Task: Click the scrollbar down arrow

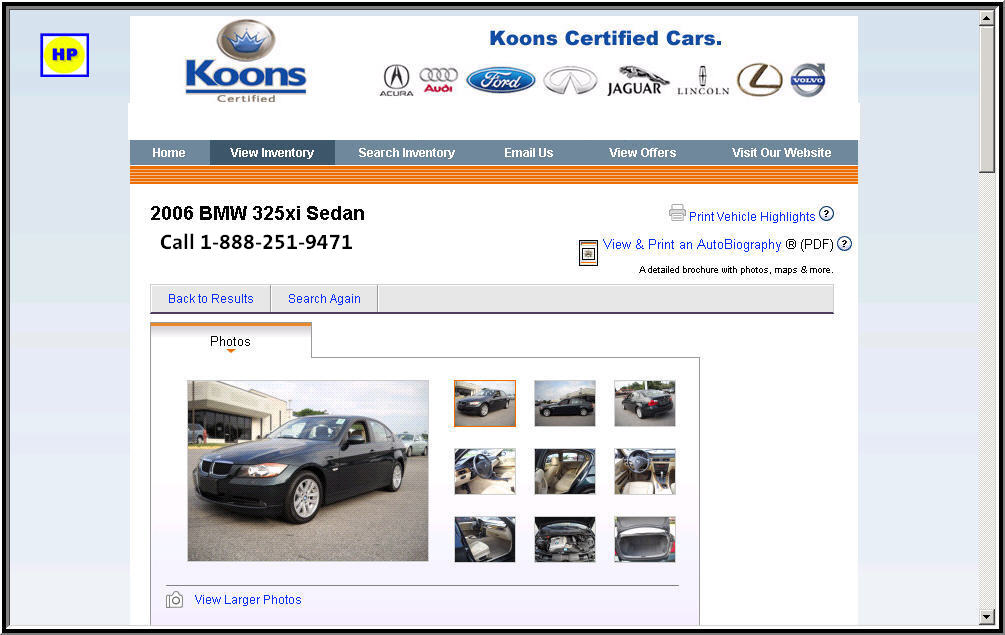Action: (987, 617)
